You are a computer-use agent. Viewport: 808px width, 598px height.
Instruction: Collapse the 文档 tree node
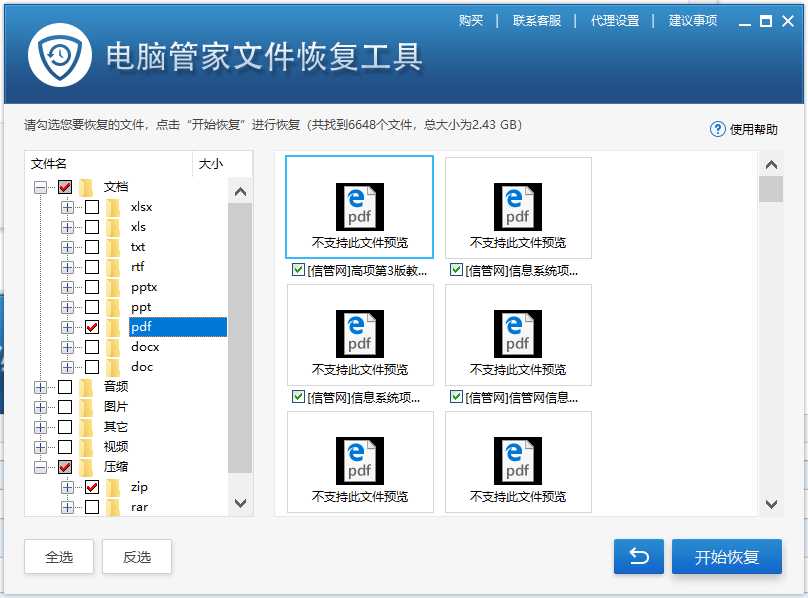pyautogui.click(x=40, y=187)
